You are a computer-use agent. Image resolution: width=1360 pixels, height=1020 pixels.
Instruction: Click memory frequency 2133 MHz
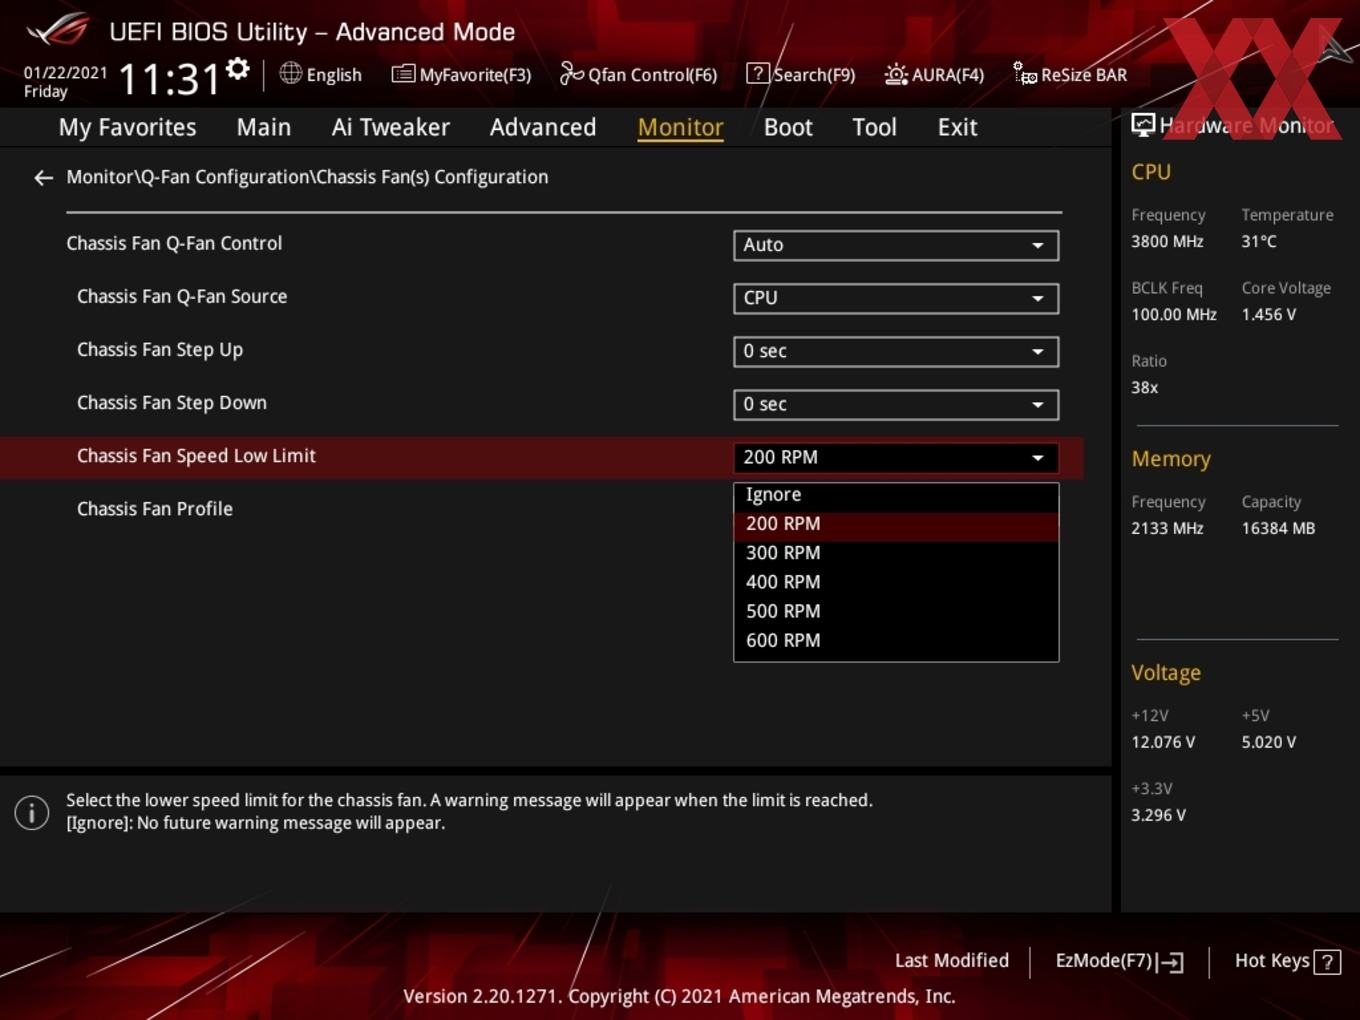coord(1167,529)
